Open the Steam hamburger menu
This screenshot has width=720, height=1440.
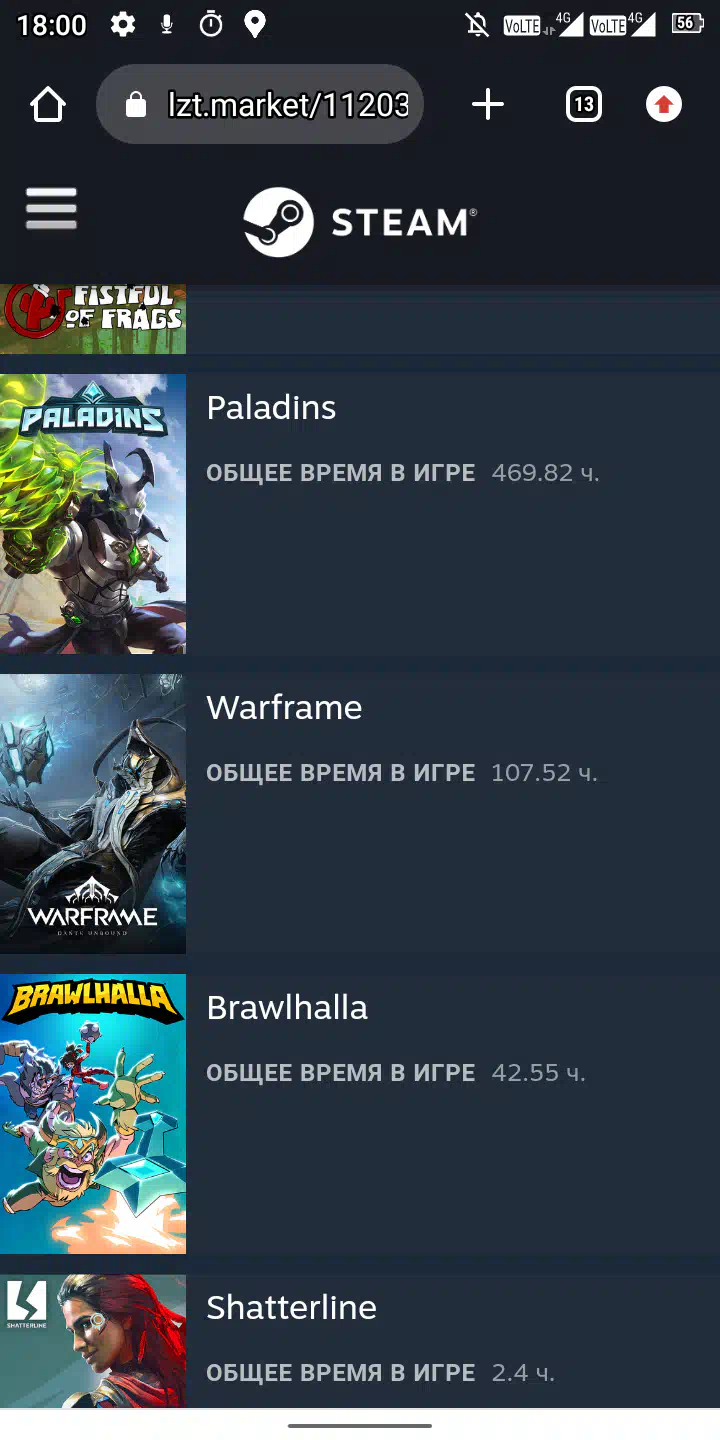(x=51, y=208)
